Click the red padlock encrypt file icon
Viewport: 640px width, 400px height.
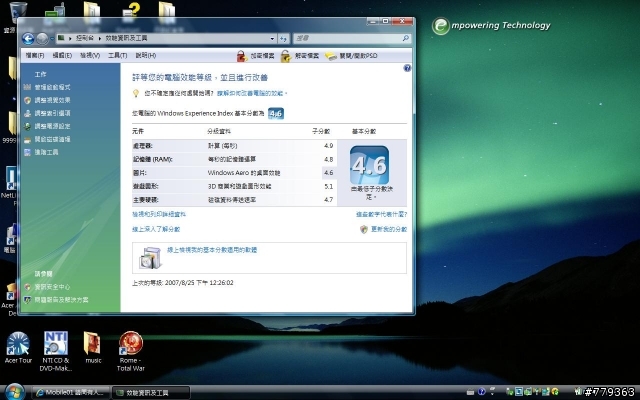(242, 56)
